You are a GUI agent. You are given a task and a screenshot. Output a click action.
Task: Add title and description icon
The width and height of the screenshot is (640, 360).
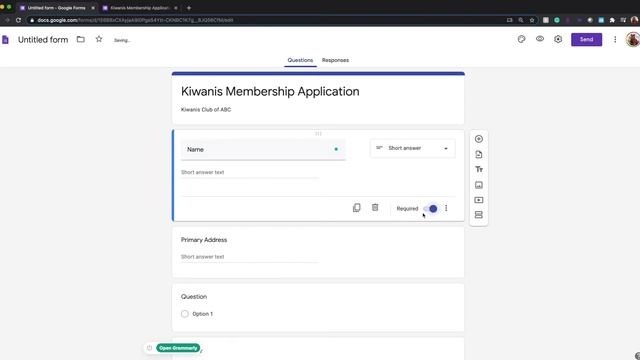(x=479, y=169)
